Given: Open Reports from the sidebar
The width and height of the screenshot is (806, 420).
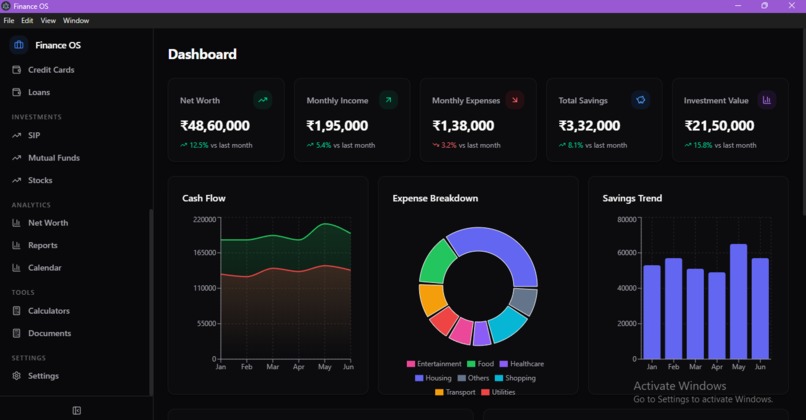Looking at the screenshot, I should (43, 246).
